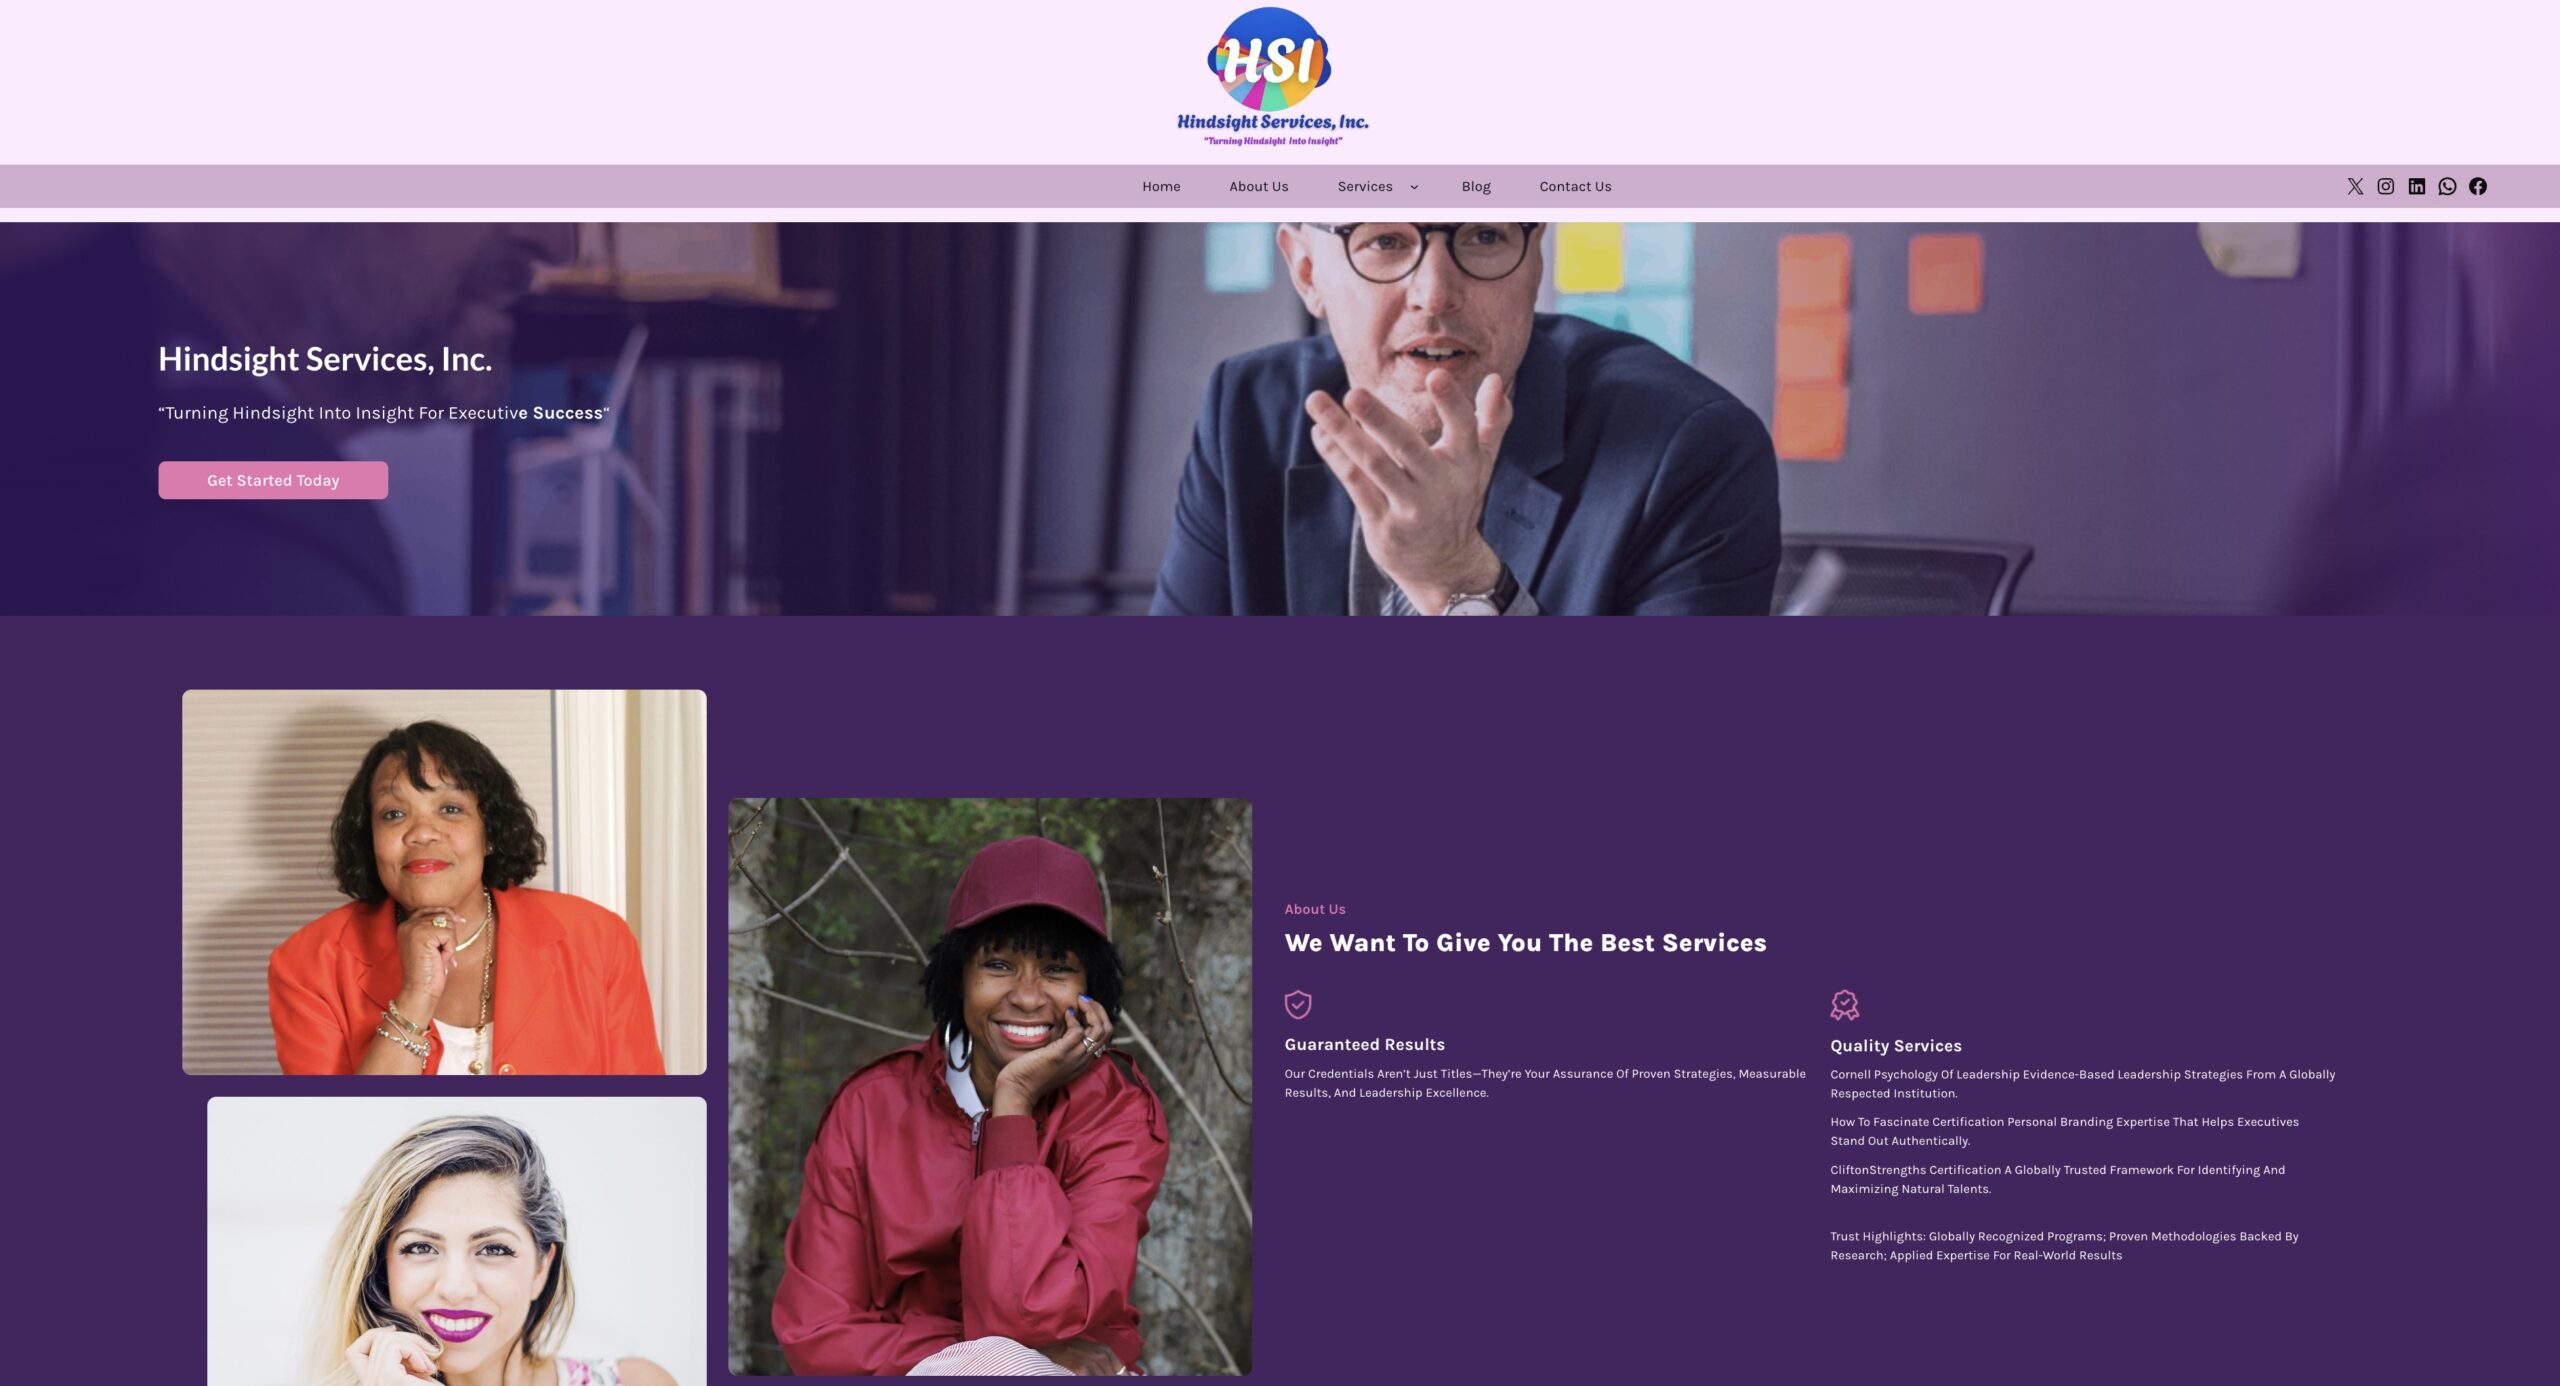Click the Get Started Today button
Screen dimensions: 2560x1386
click(x=273, y=480)
